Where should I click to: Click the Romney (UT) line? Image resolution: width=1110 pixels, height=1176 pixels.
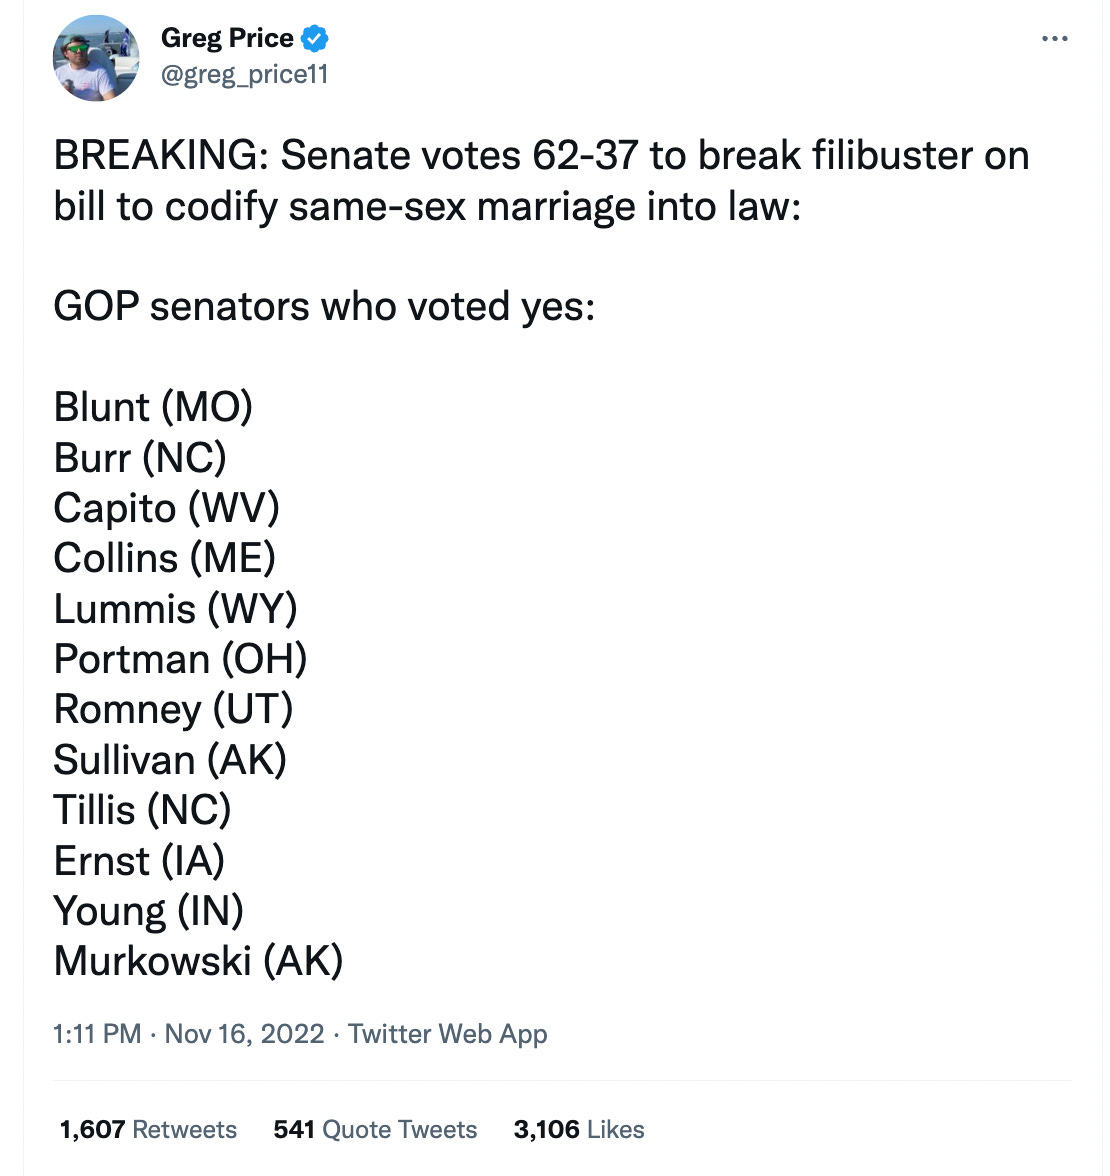pyautogui.click(x=173, y=710)
